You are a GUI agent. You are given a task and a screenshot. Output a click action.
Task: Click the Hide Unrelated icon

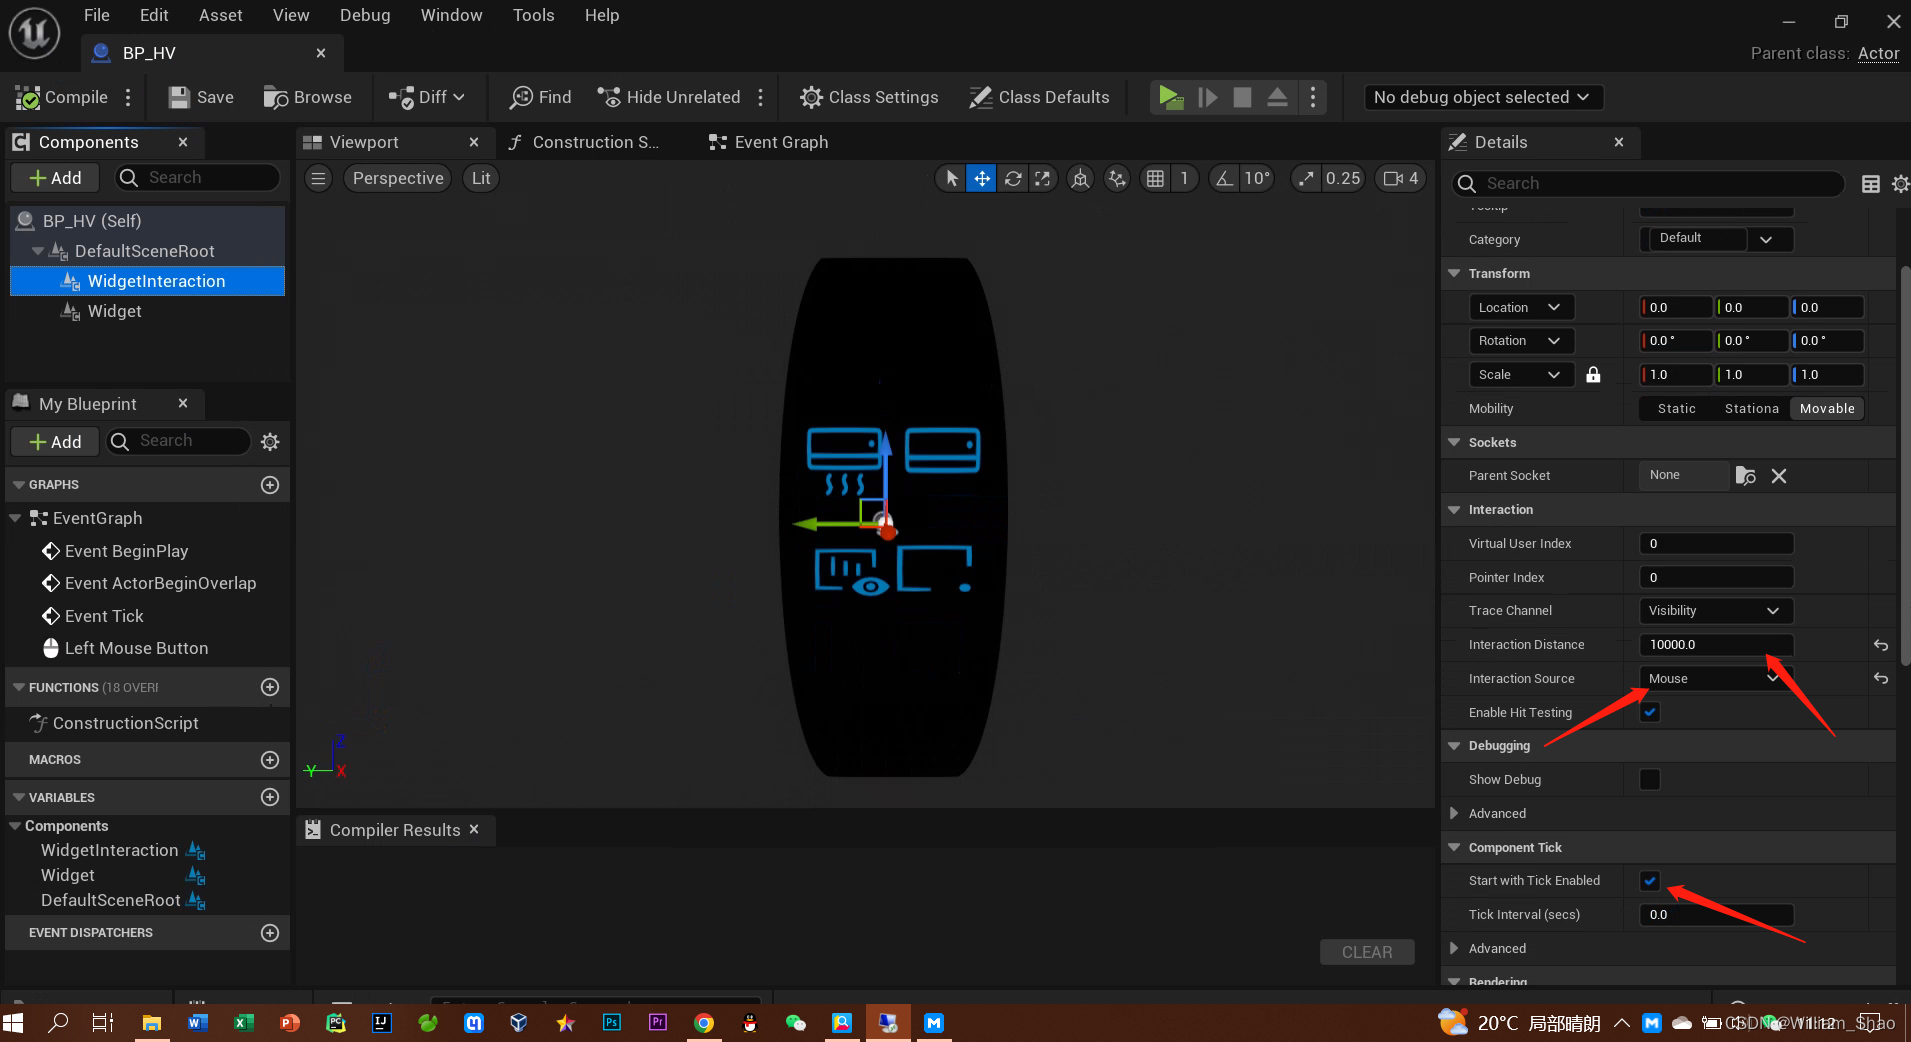(609, 97)
